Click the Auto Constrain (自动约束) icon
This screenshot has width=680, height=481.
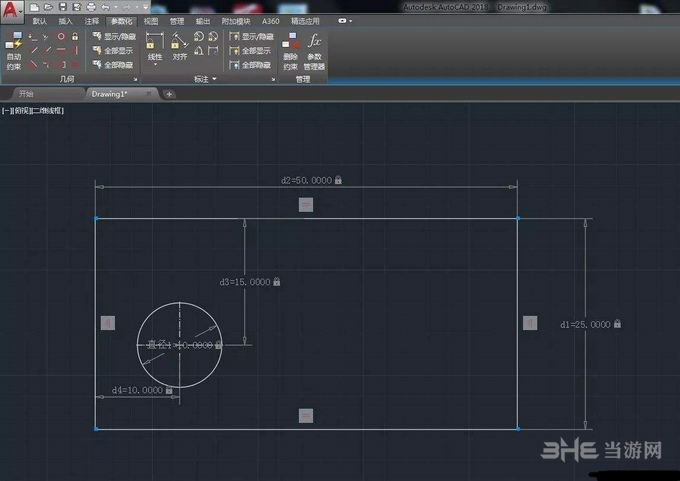(x=13, y=44)
